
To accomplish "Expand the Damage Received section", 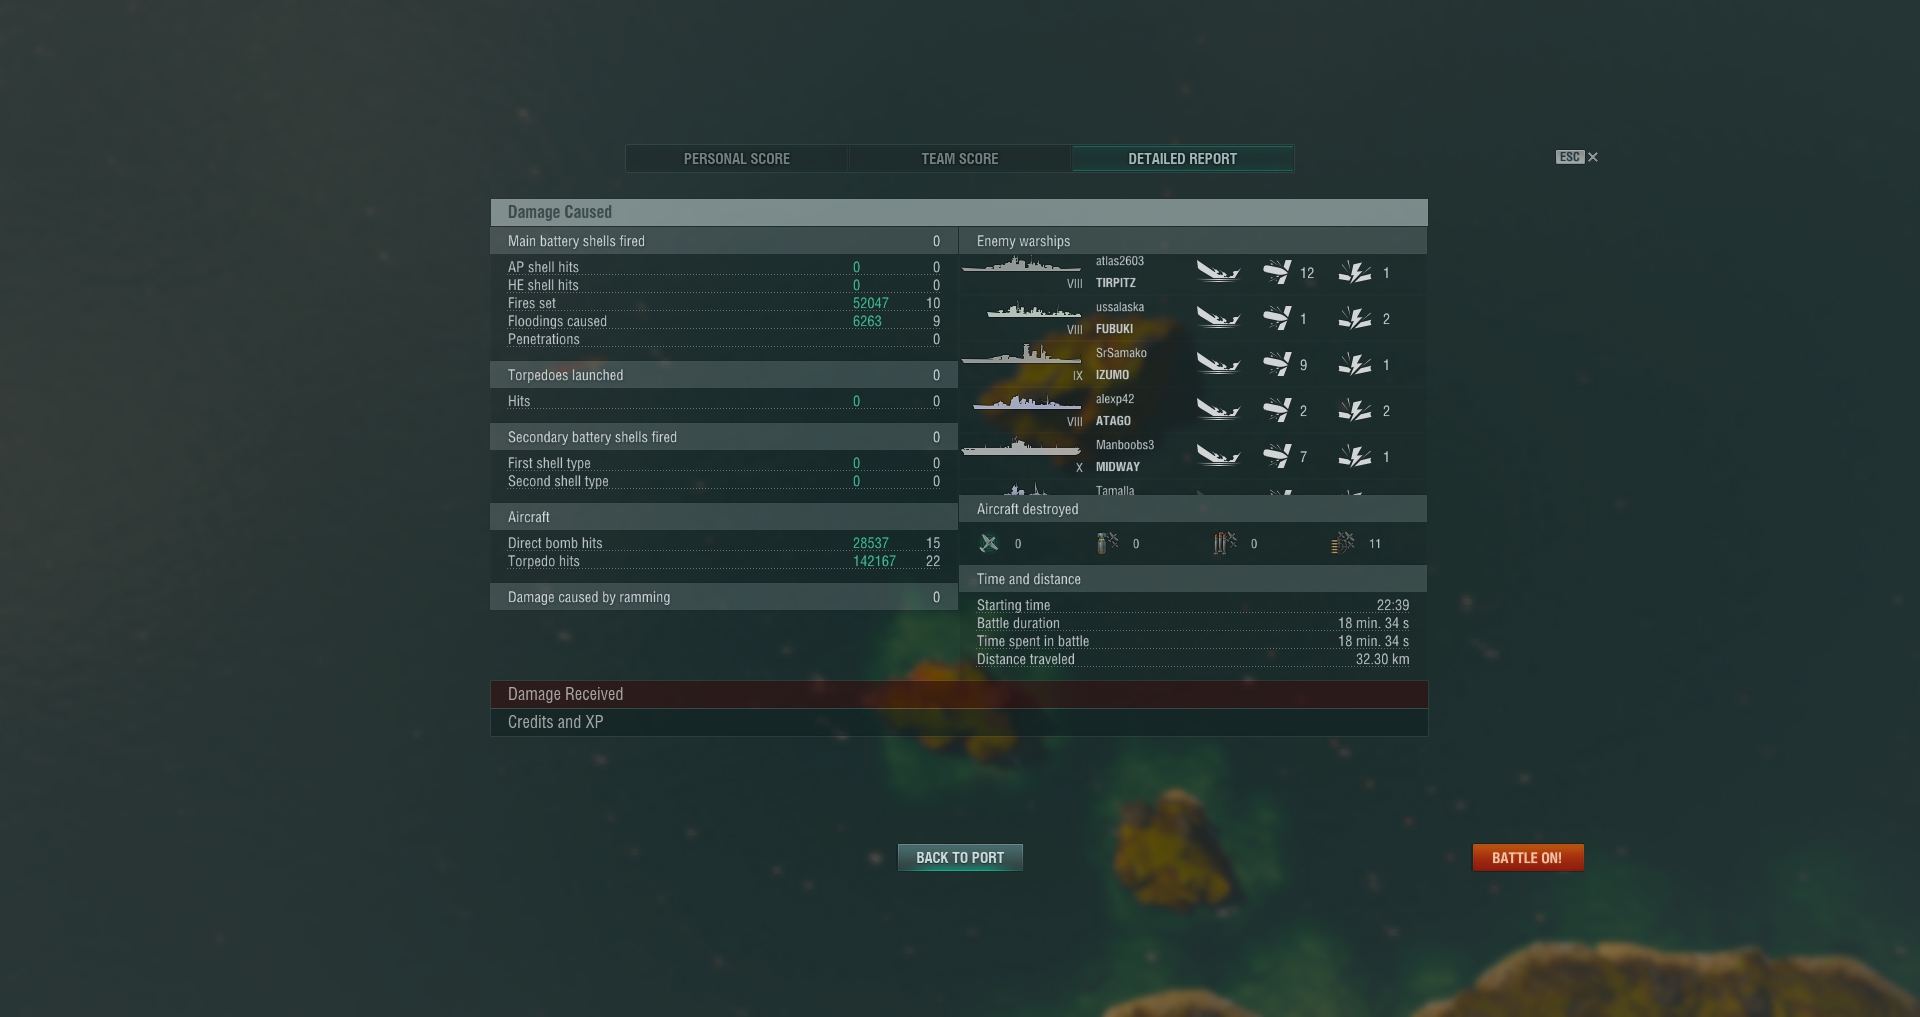I will (959, 694).
